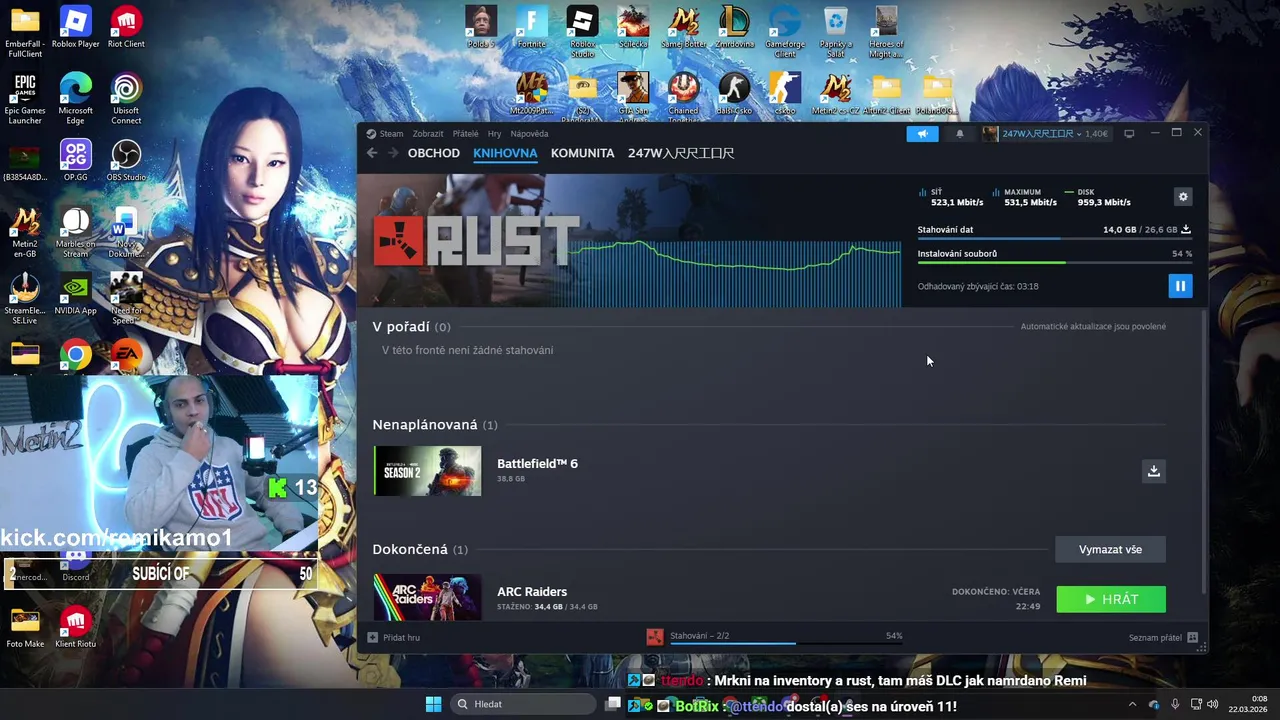
Task: Open Steam notifications bell
Action: pos(960,134)
